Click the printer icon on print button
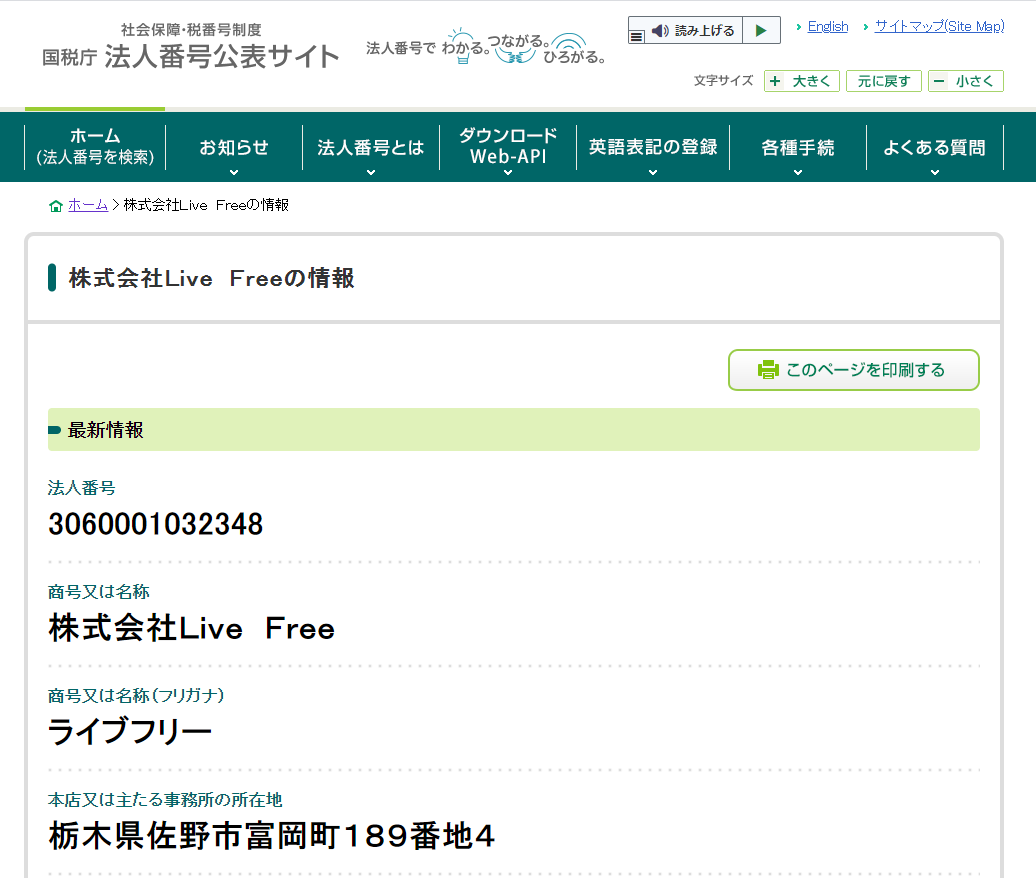Viewport: 1036px width, 878px height. point(768,369)
